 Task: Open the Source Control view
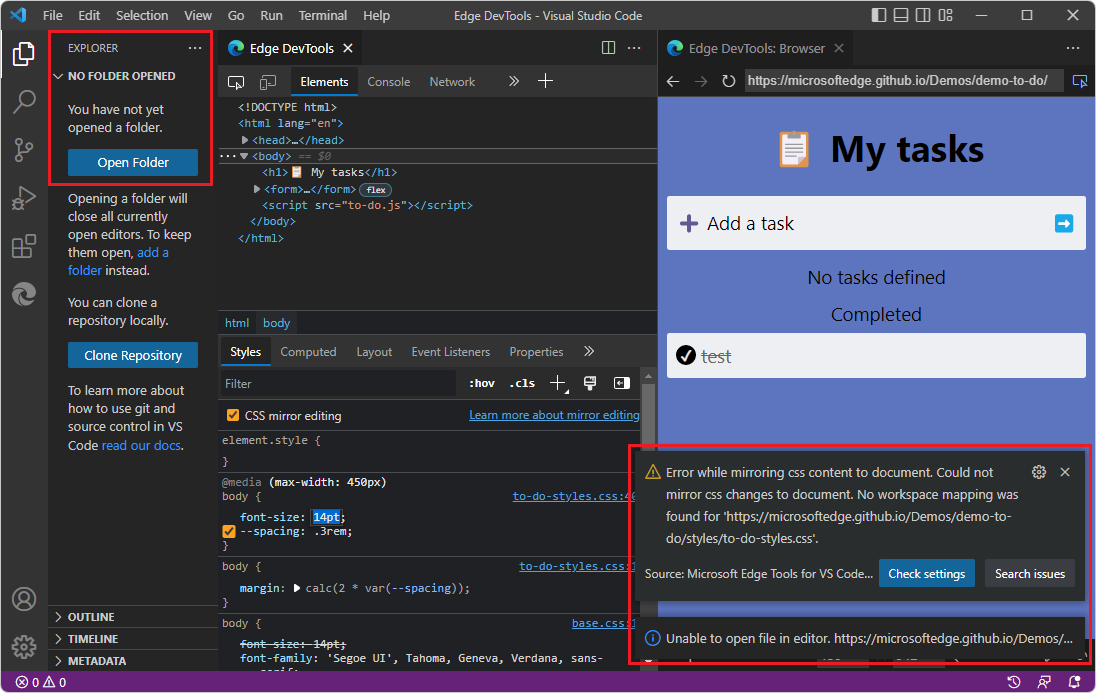tap(22, 149)
